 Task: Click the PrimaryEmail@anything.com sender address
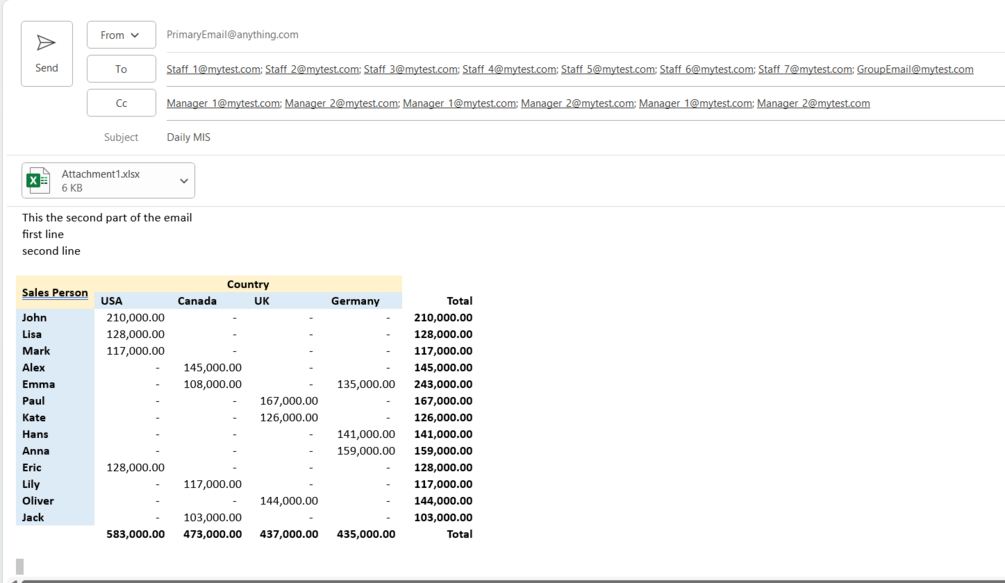[233, 35]
